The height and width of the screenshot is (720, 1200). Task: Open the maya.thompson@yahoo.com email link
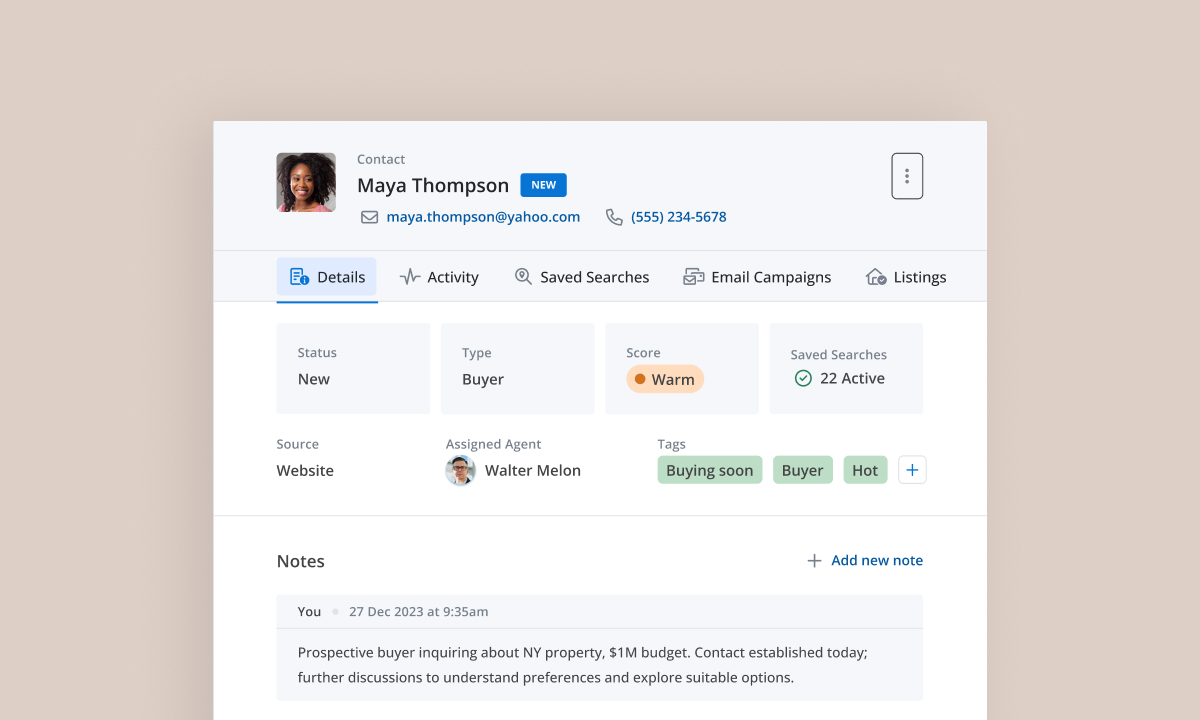(483, 217)
